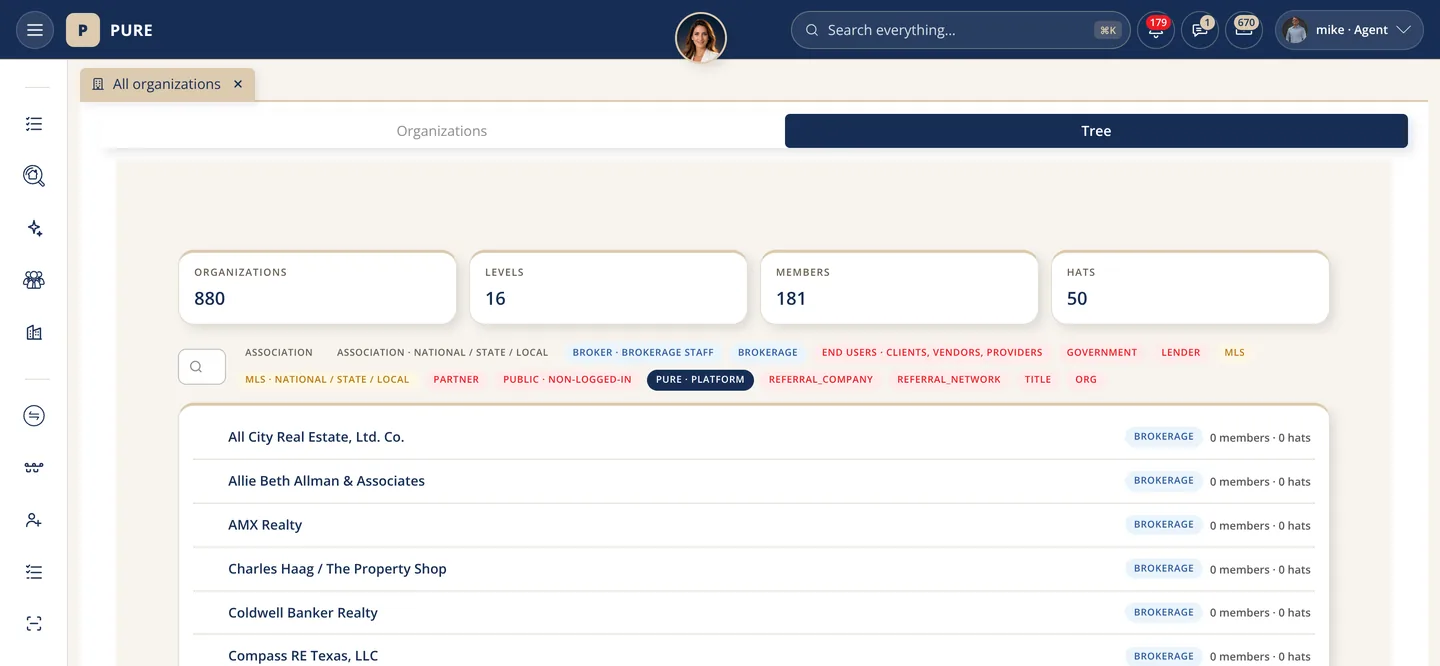This screenshot has height=666, width=1440.
Task: Click the HATS 50 stat card
Action: [x=1190, y=287]
